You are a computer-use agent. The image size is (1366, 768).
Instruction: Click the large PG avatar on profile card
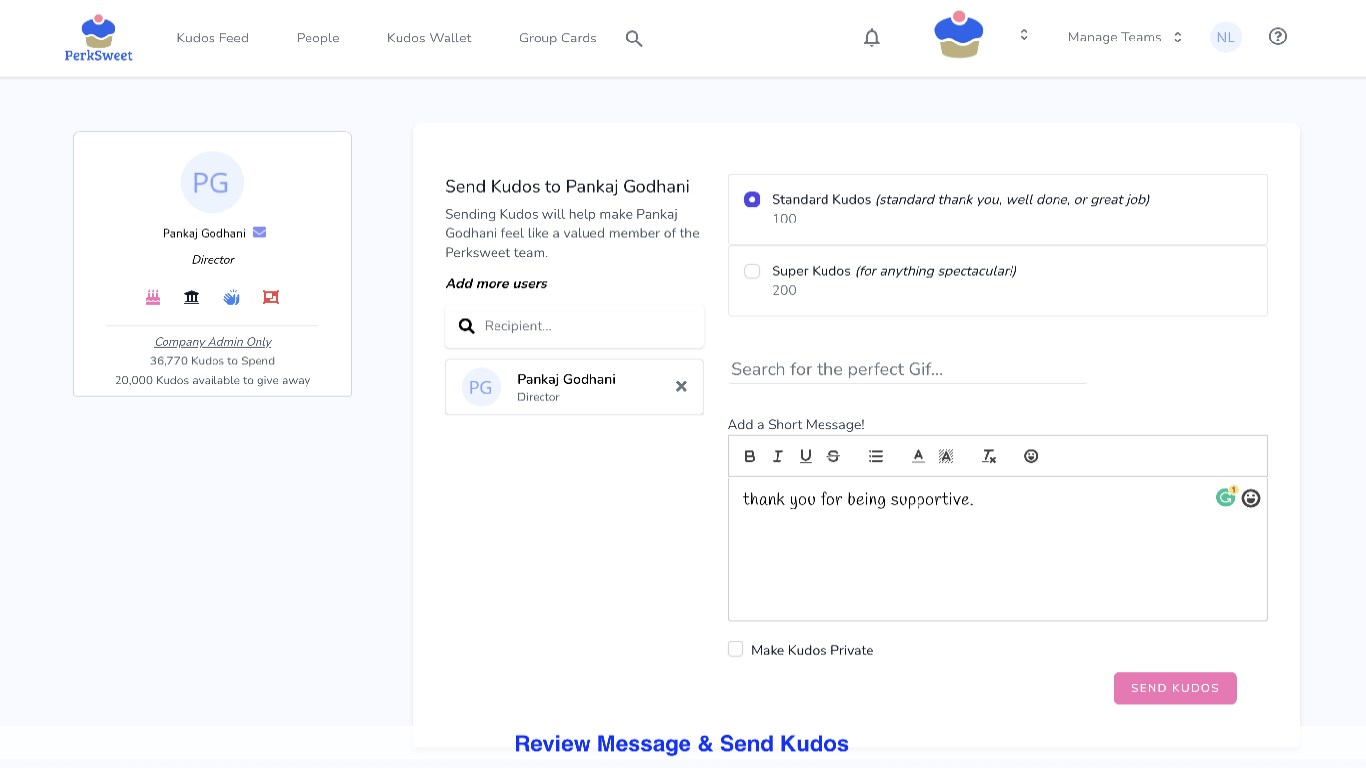[212, 182]
